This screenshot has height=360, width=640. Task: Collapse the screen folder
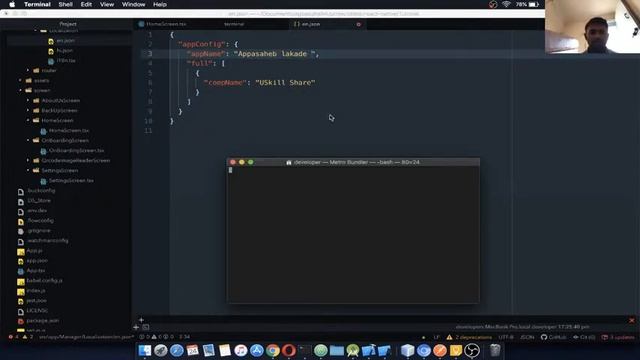[x=42, y=91]
